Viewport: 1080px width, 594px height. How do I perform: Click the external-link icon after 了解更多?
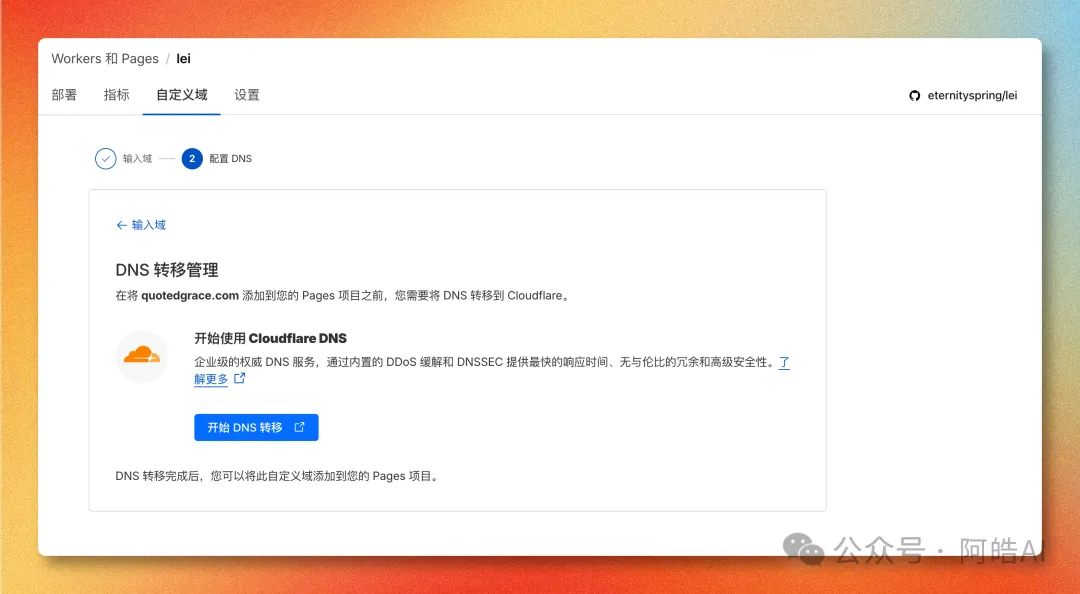click(240, 378)
